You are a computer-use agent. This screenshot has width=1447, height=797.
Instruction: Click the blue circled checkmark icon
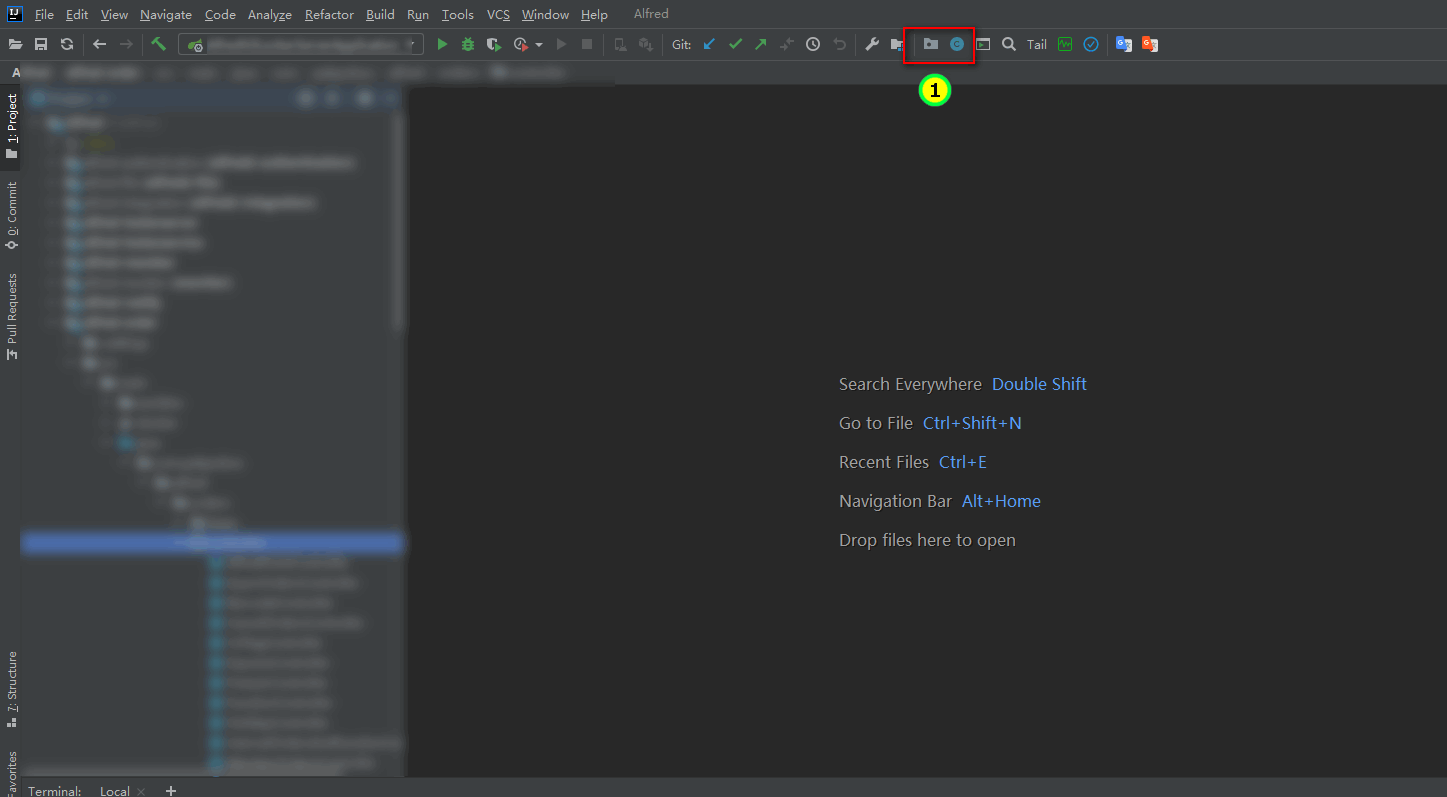(1091, 44)
